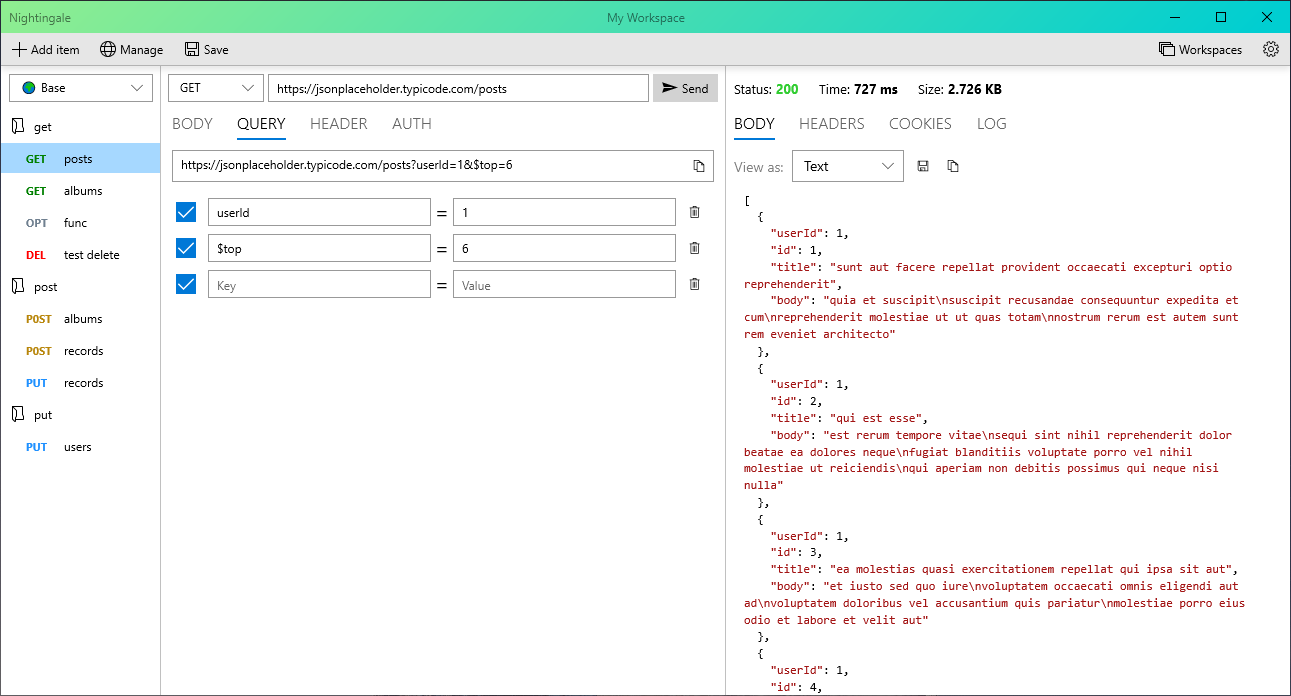Click the Status 200 text
The width and height of the screenshot is (1291, 696).
(766, 89)
